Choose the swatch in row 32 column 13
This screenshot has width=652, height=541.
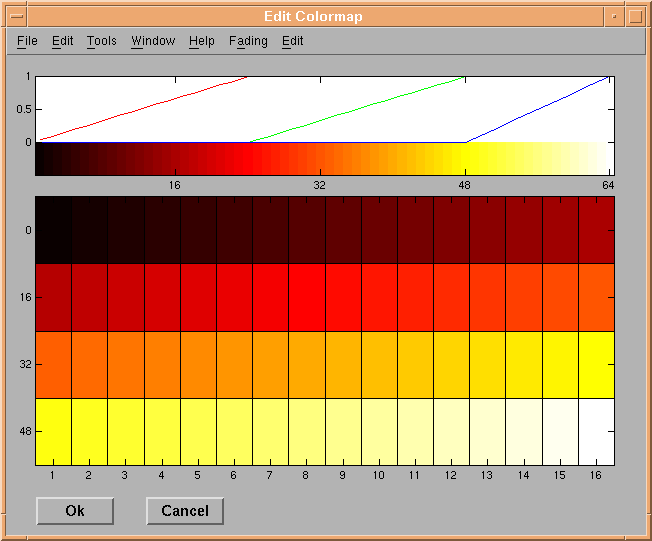(x=488, y=365)
